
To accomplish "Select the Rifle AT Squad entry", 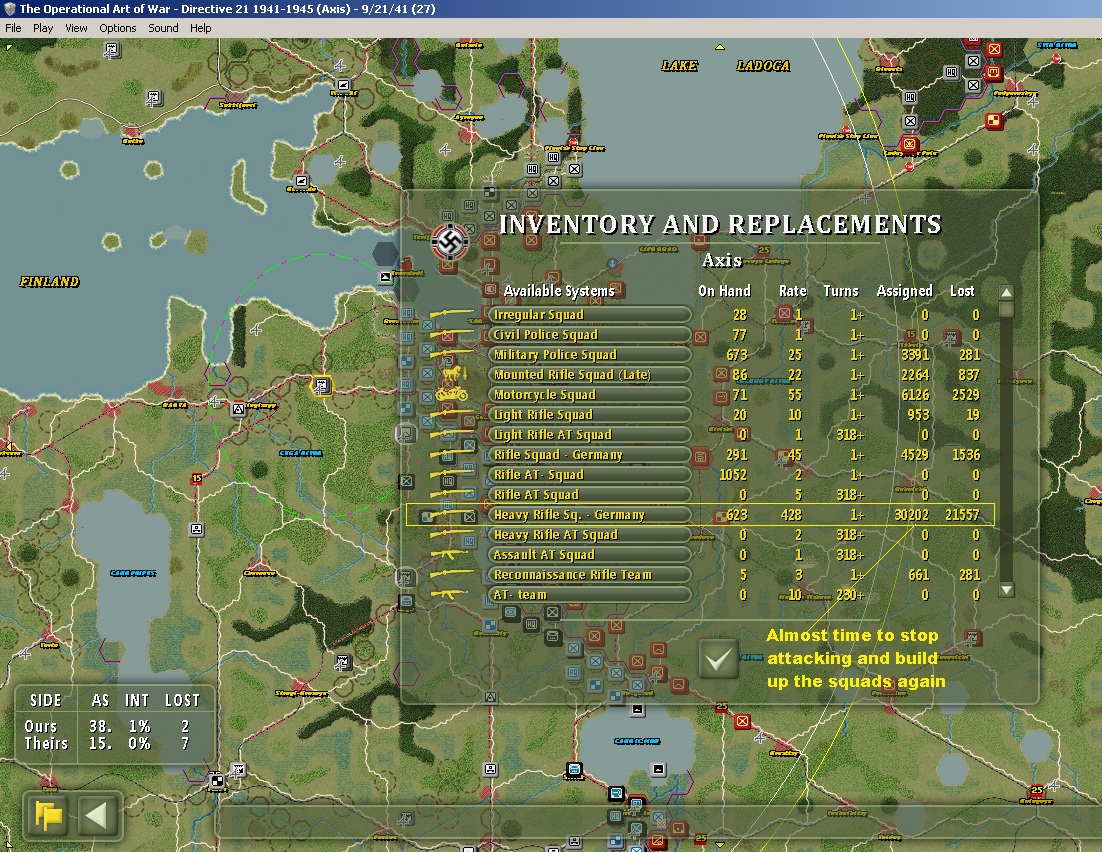I will pos(589,495).
